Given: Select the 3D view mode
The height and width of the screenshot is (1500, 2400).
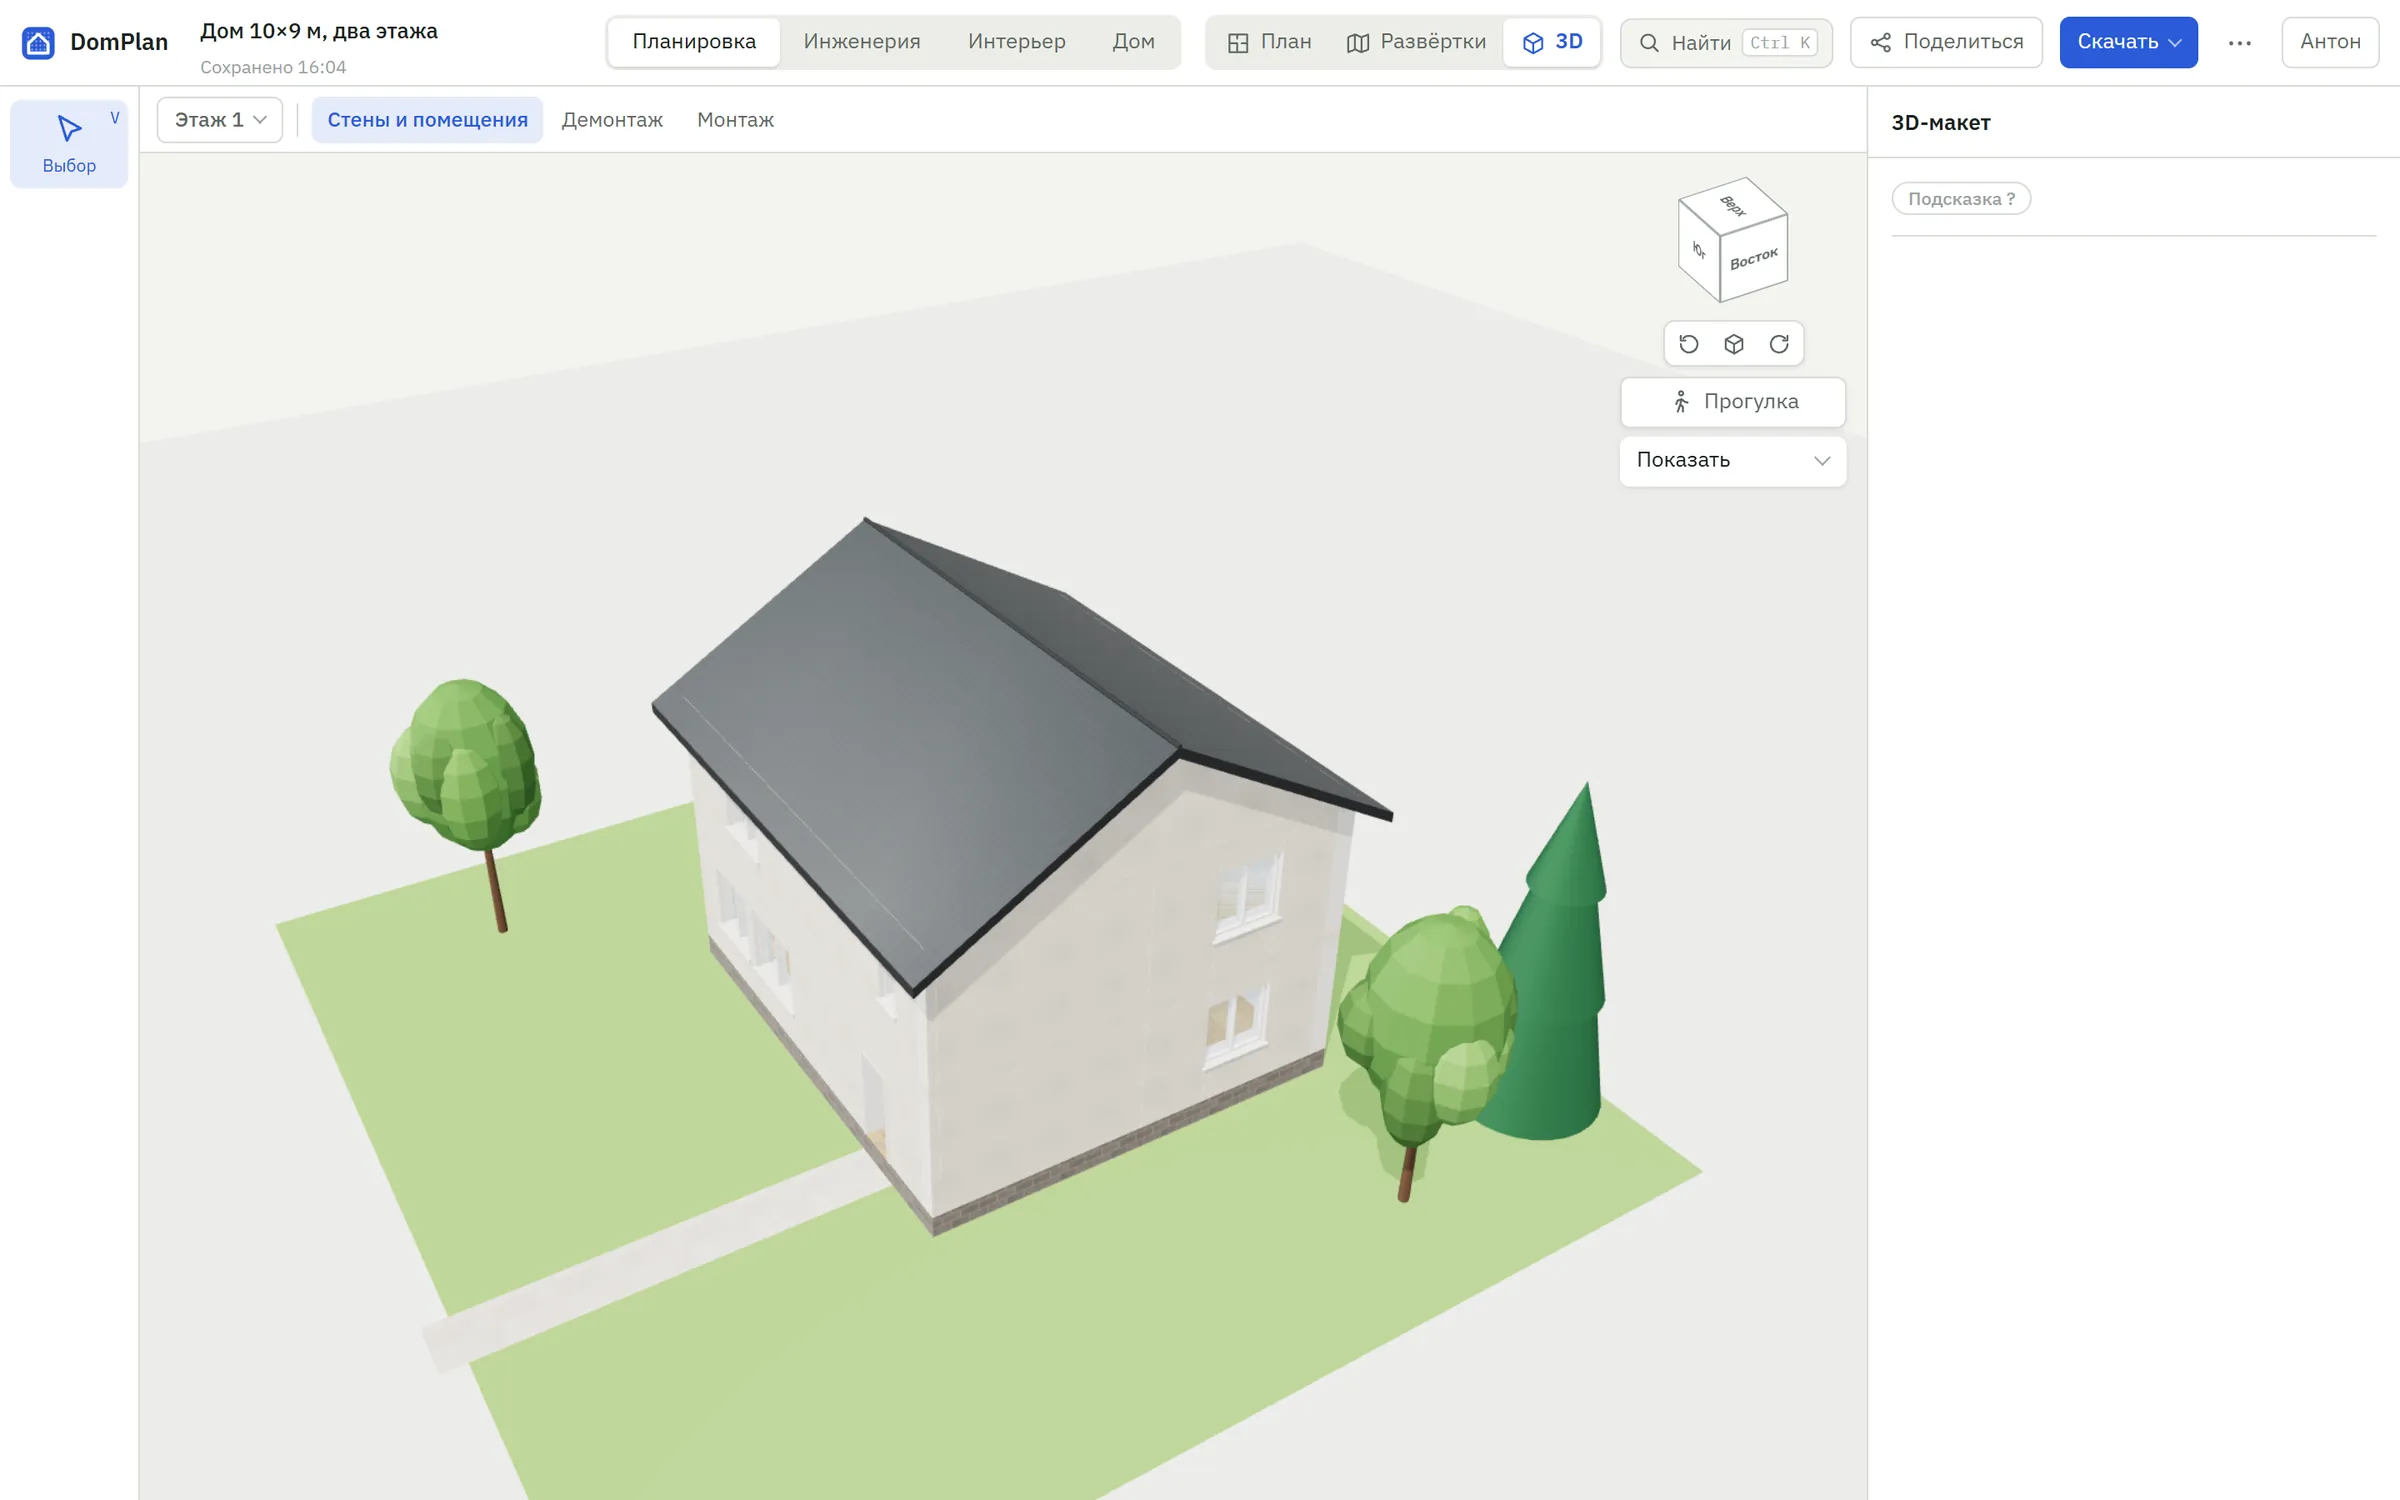Looking at the screenshot, I should [x=1552, y=42].
